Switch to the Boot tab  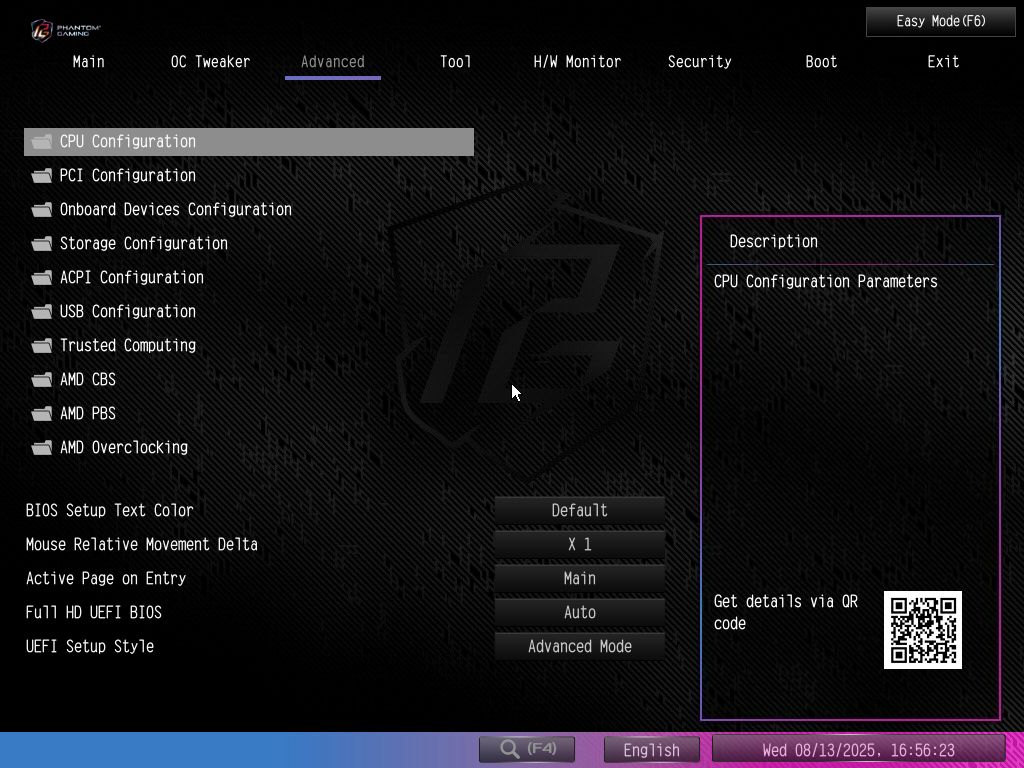point(821,62)
